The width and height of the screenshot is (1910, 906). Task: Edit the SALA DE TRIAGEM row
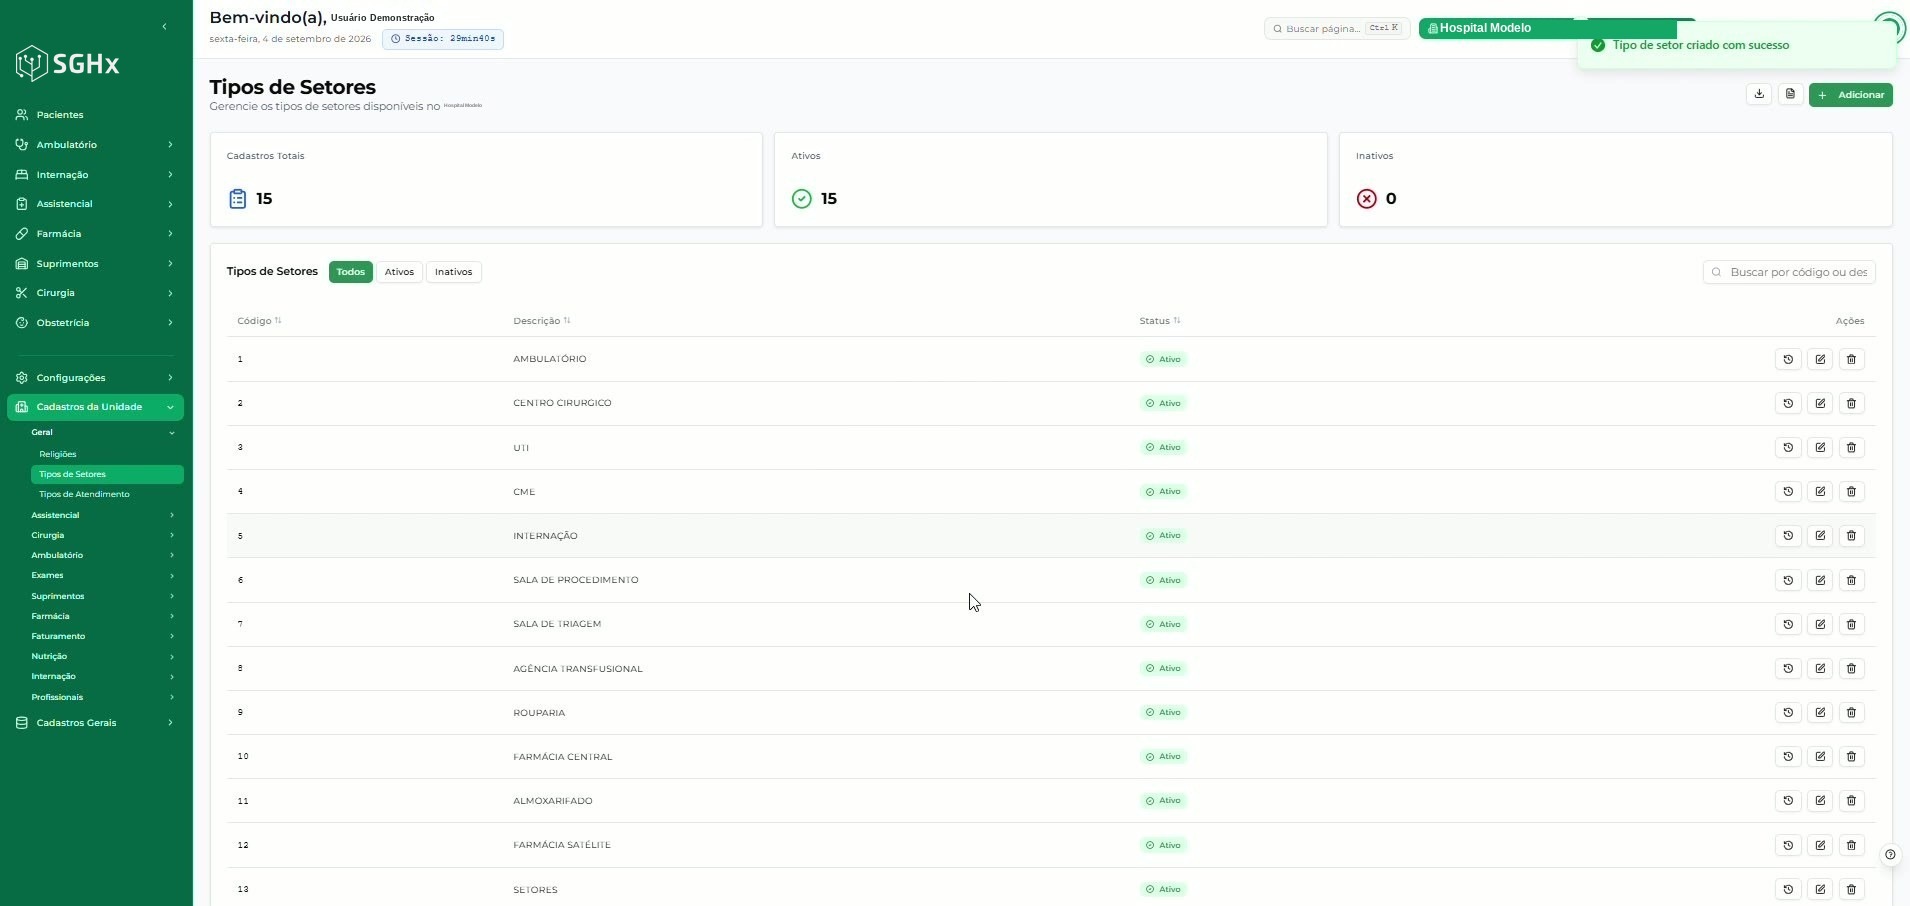(1820, 624)
